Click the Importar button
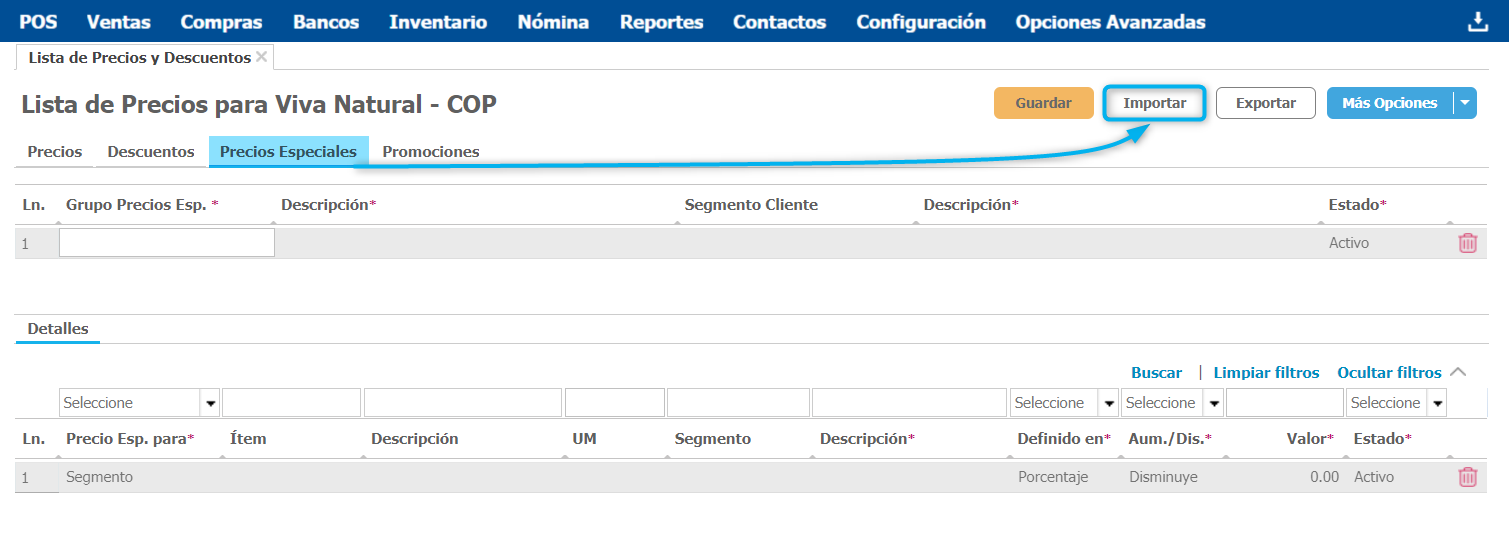Image resolution: width=1509 pixels, height=534 pixels. (1155, 103)
